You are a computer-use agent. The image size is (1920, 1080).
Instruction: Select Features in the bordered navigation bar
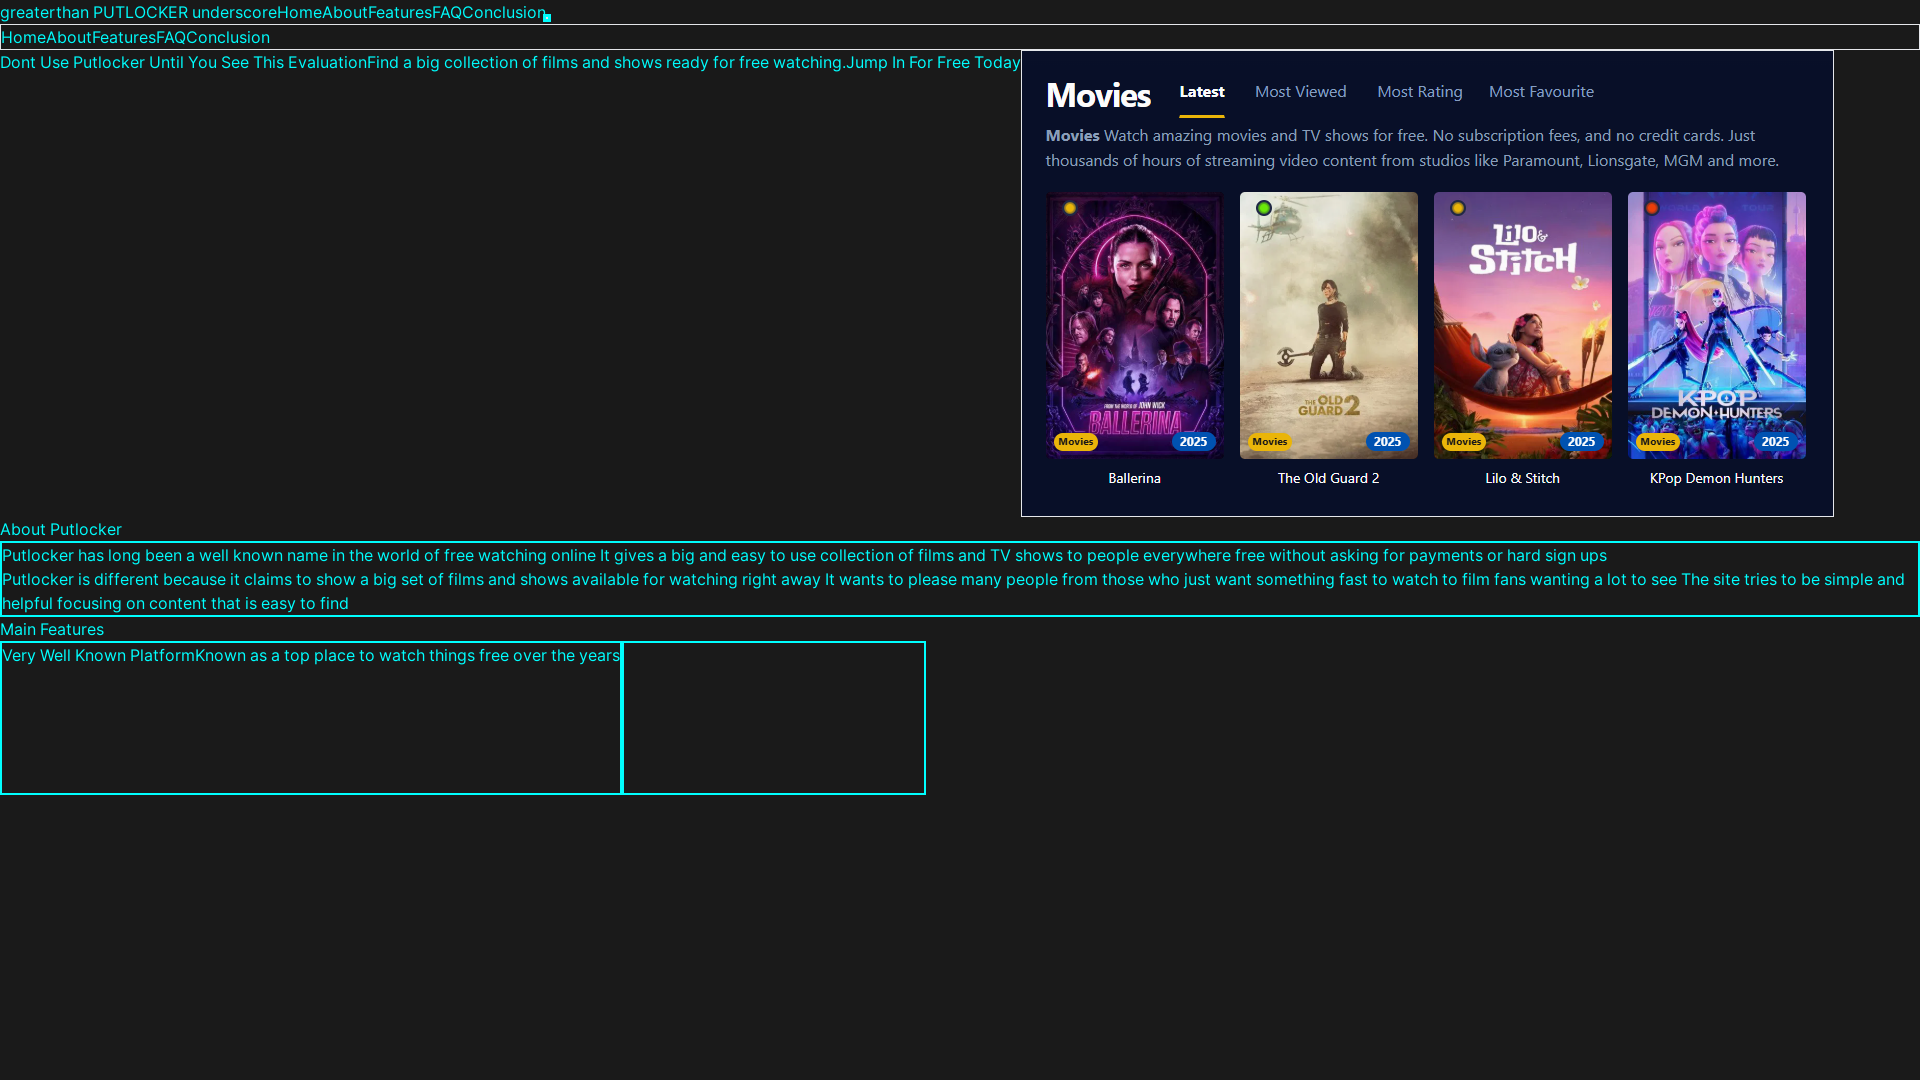(124, 37)
